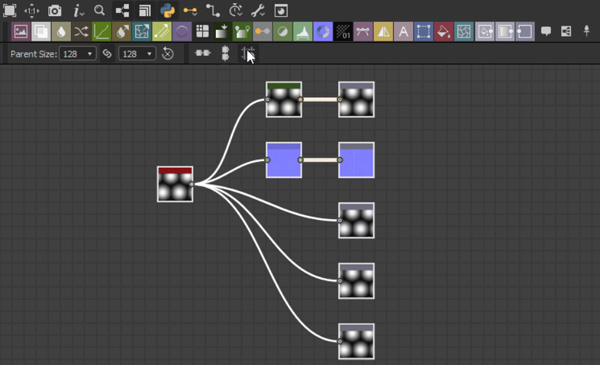The image size is (600, 365).
Task: Reset zoom to 1:1
Action: click(x=32, y=11)
